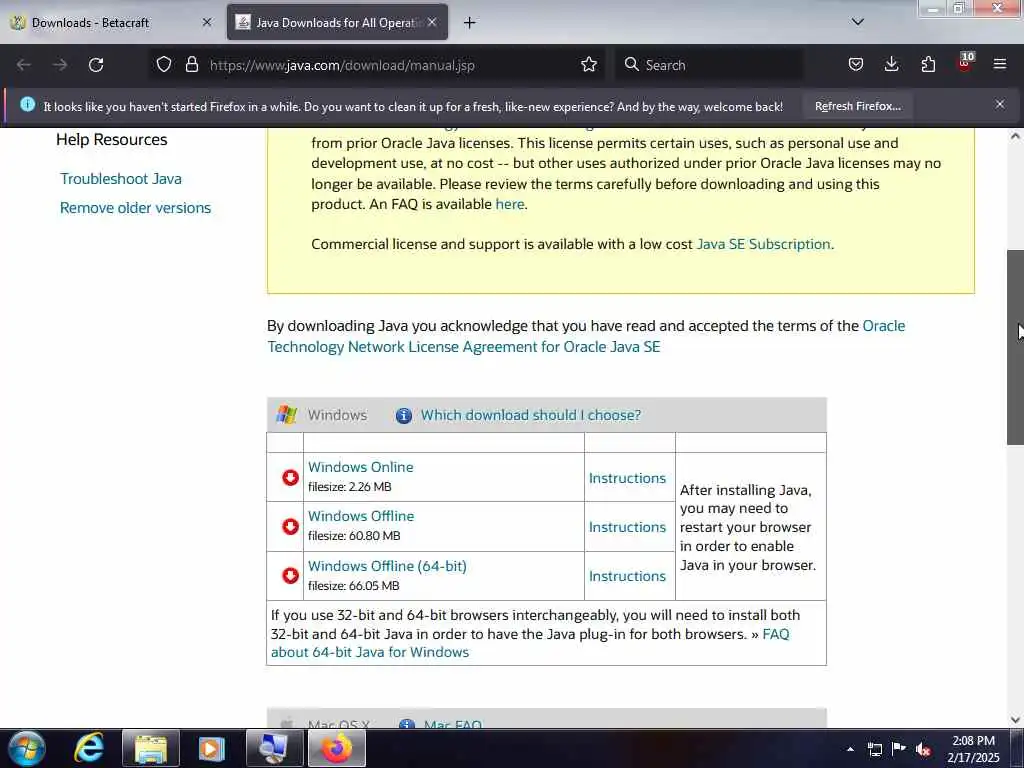Open FAQ about 64-bit Java for Windows link
1024x768 pixels.
pyautogui.click(x=370, y=652)
